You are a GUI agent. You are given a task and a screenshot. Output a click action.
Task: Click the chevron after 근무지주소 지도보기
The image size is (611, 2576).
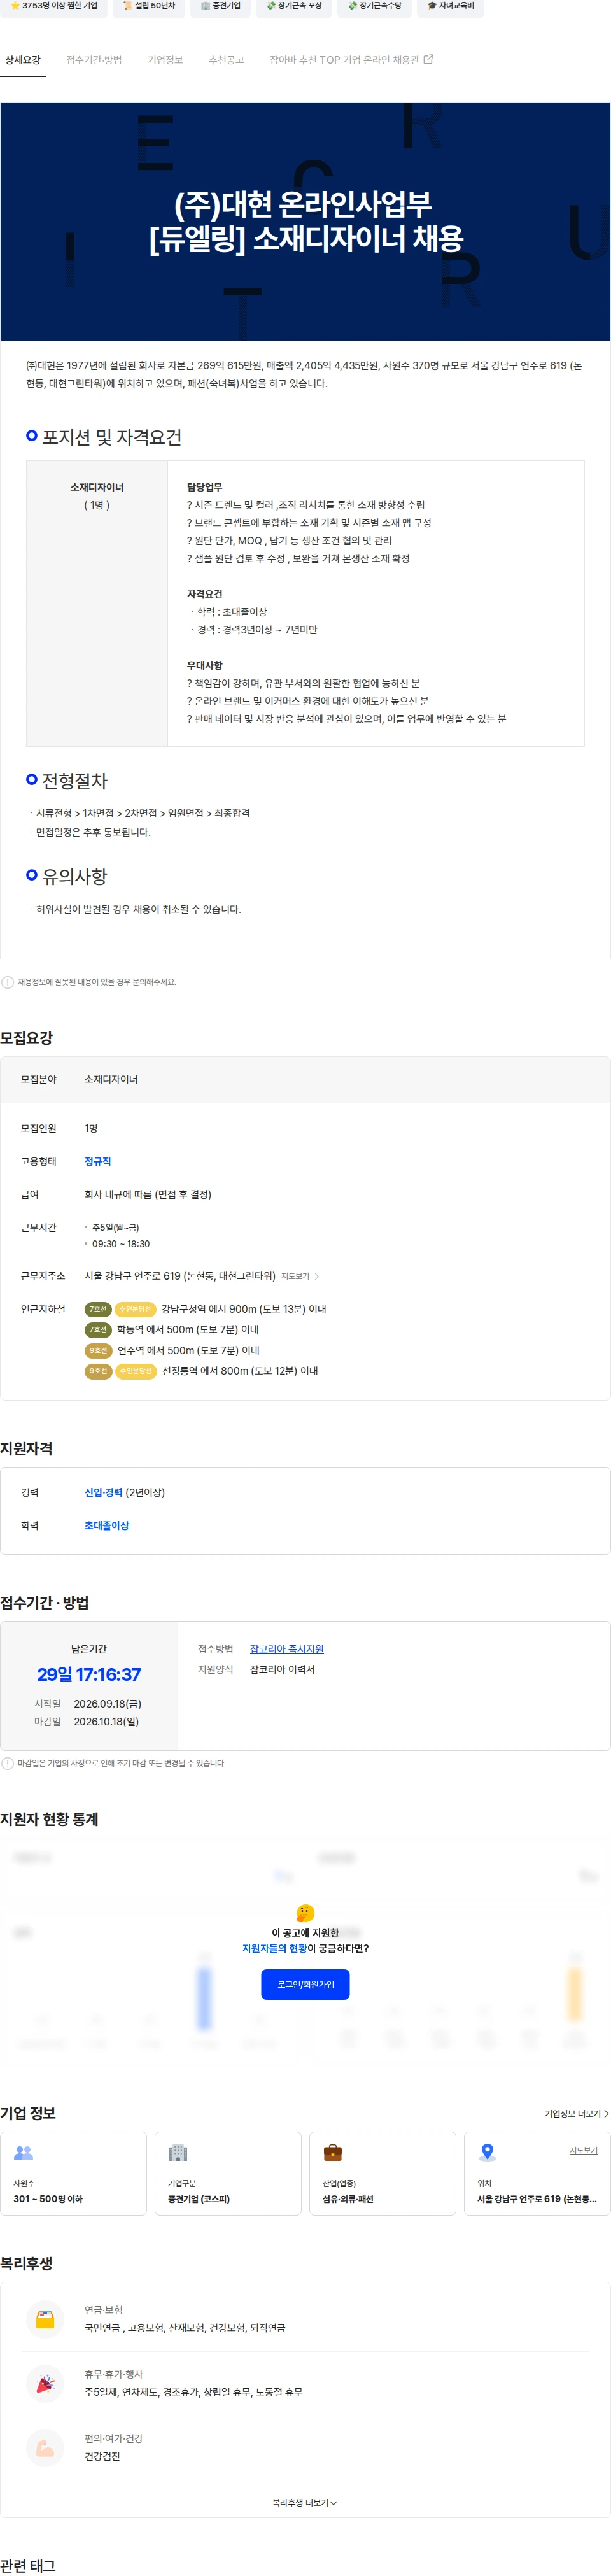317,1276
